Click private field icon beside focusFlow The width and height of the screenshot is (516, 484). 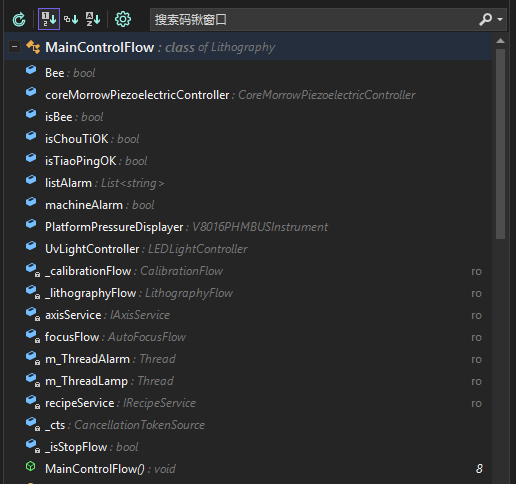point(33,335)
